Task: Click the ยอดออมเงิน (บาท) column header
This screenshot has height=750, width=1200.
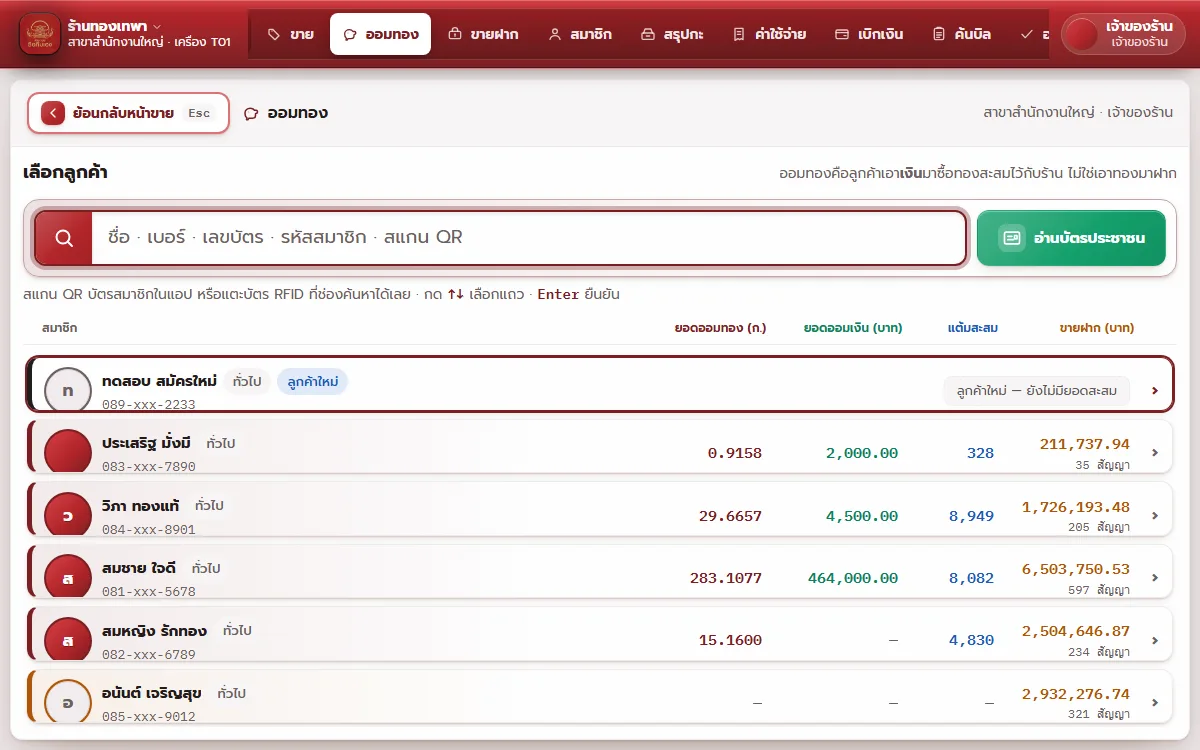Action: [x=853, y=328]
